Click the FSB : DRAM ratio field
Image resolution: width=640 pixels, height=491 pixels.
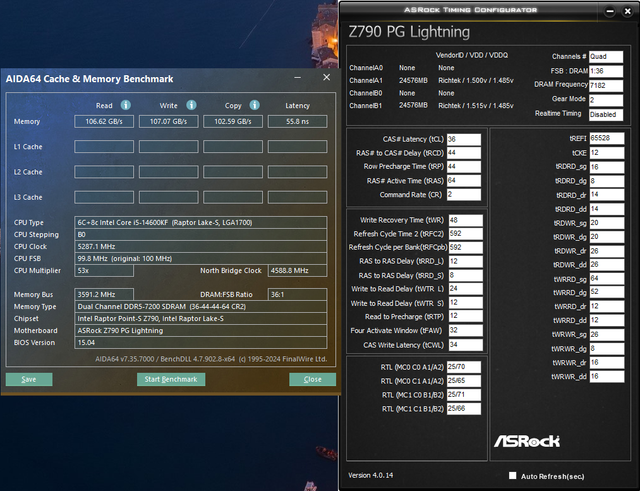point(606,71)
